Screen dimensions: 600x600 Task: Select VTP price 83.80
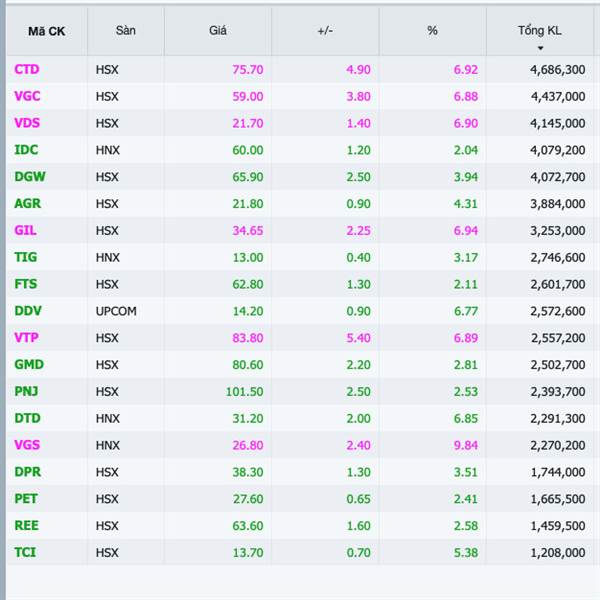[x=248, y=338]
